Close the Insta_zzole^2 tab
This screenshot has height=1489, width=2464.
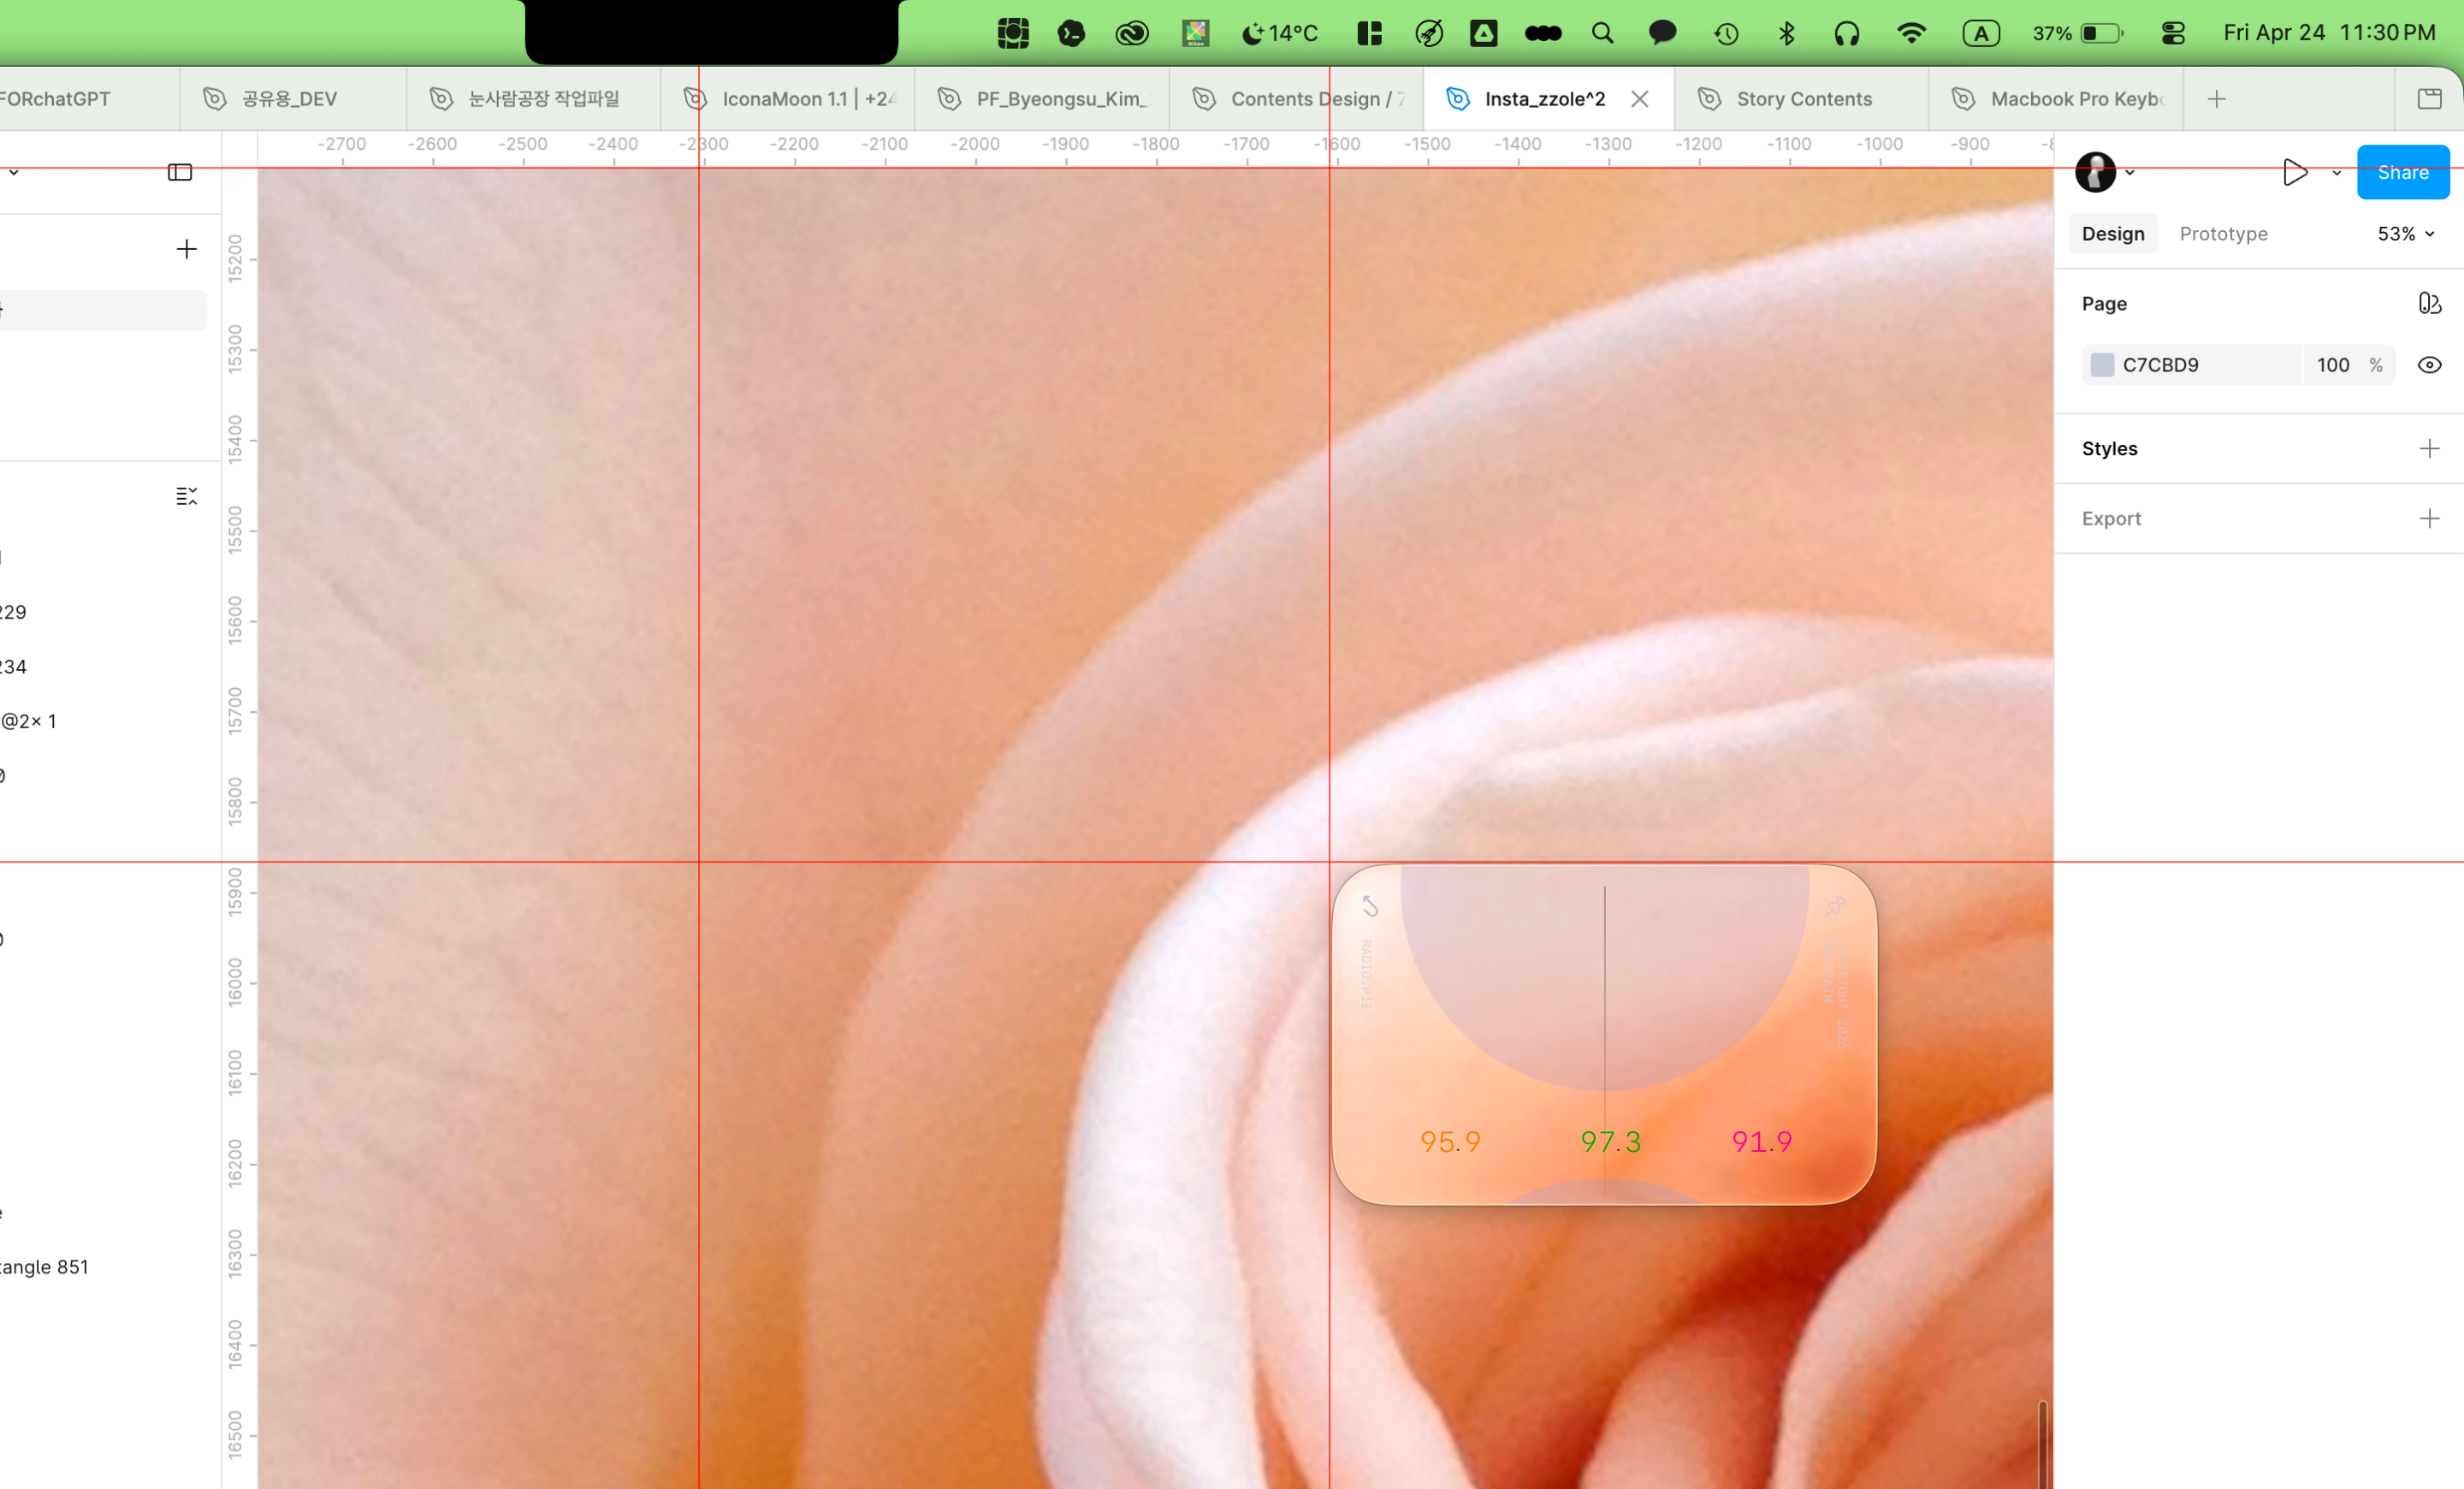tap(1640, 99)
